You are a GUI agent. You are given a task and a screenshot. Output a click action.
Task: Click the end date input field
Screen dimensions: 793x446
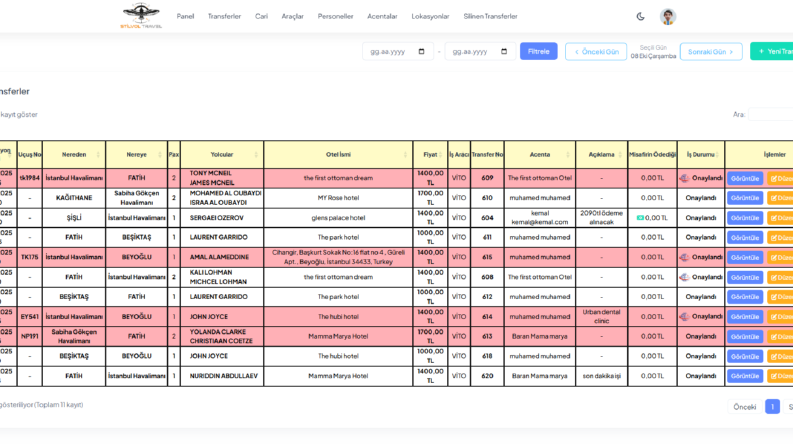(480, 52)
